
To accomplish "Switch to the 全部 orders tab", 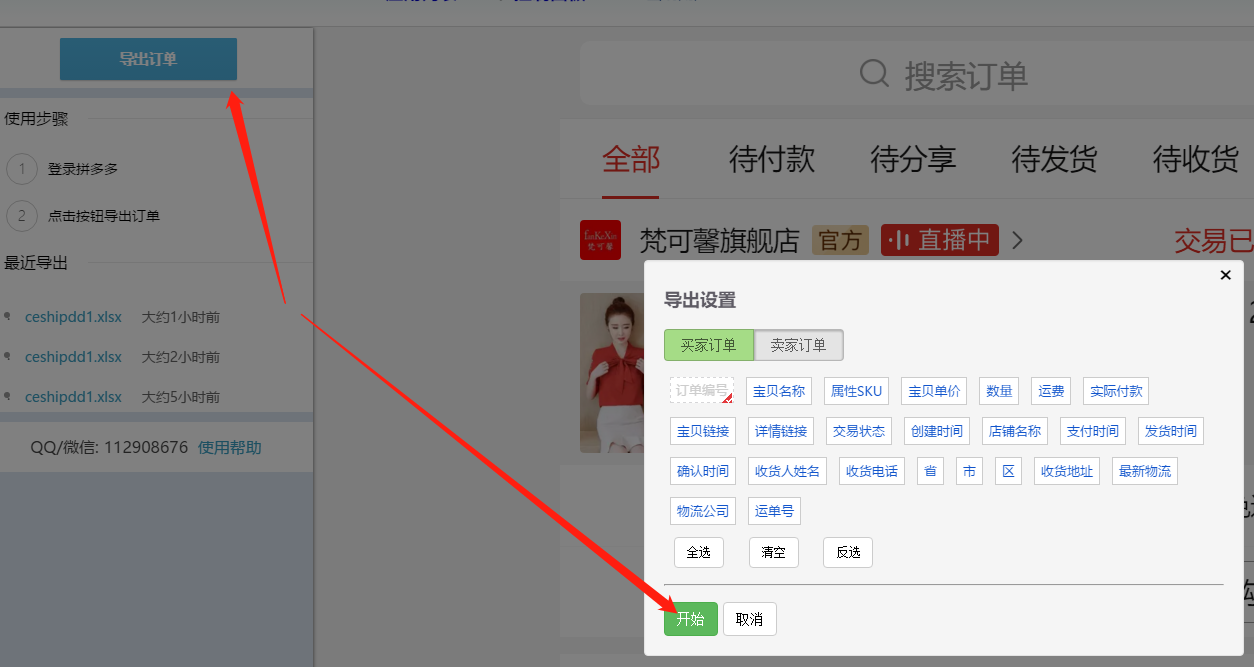I will [631, 159].
